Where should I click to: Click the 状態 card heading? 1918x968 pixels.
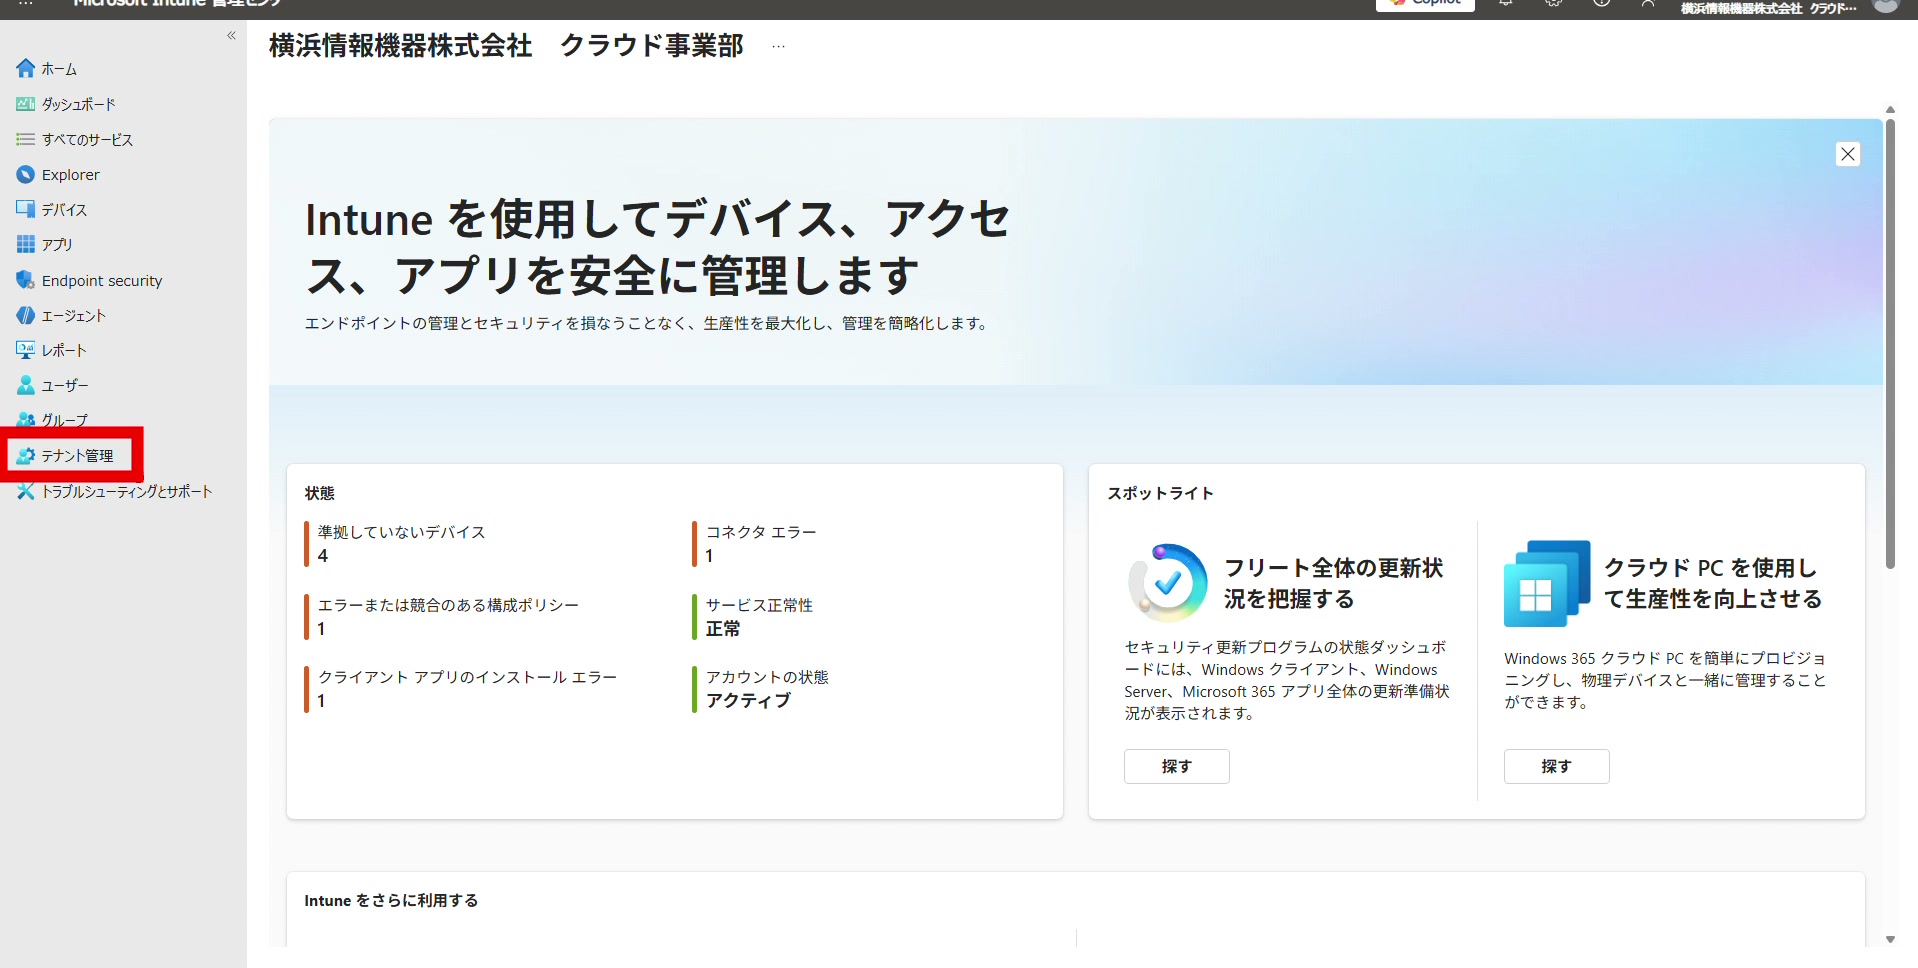[320, 493]
